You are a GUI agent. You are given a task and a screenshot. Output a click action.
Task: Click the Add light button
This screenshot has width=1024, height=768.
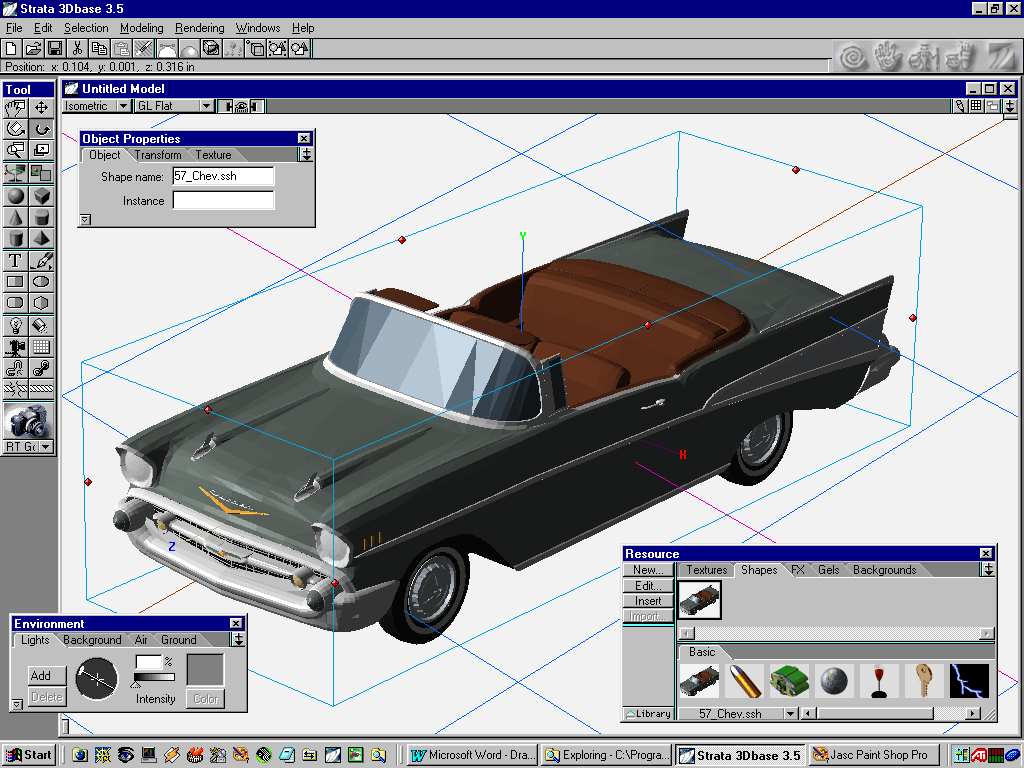(x=46, y=675)
